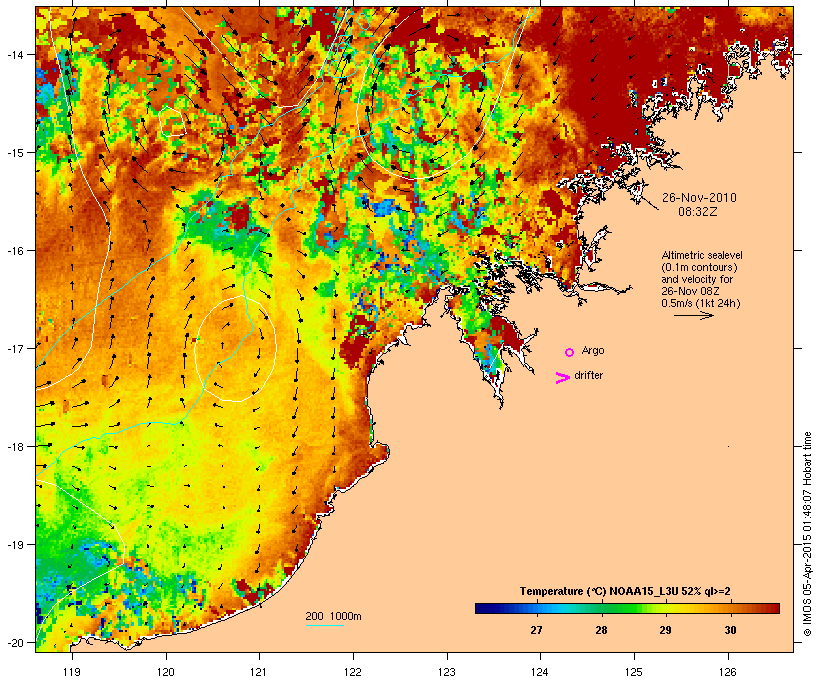Click the longitude axis label 120
This screenshot has width=820, height=680.
point(166,672)
